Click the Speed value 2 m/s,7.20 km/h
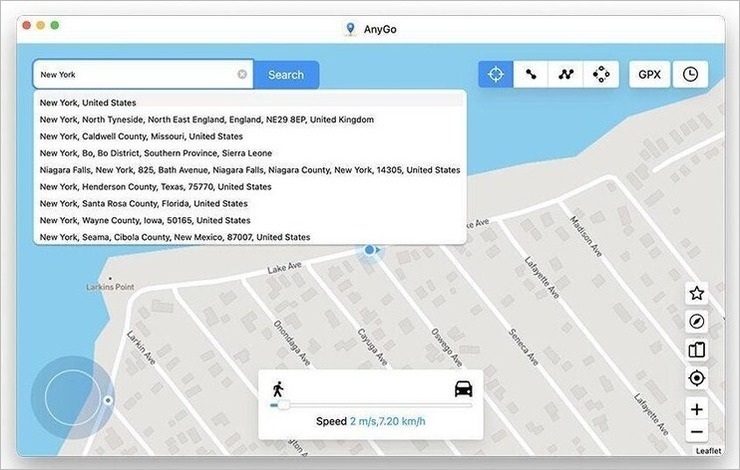The width and height of the screenshot is (740, 470). click(387, 421)
